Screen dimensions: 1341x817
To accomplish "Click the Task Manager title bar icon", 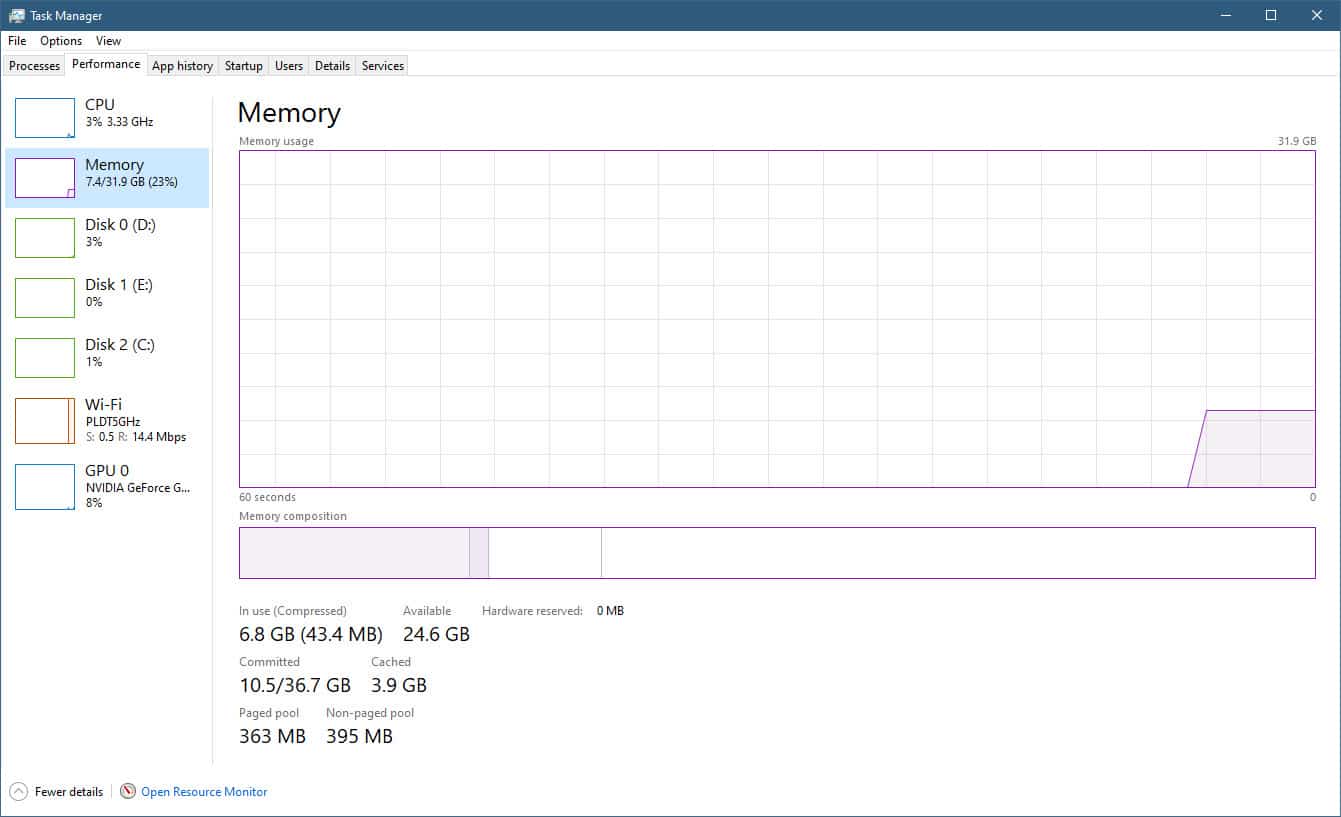I will [16, 15].
